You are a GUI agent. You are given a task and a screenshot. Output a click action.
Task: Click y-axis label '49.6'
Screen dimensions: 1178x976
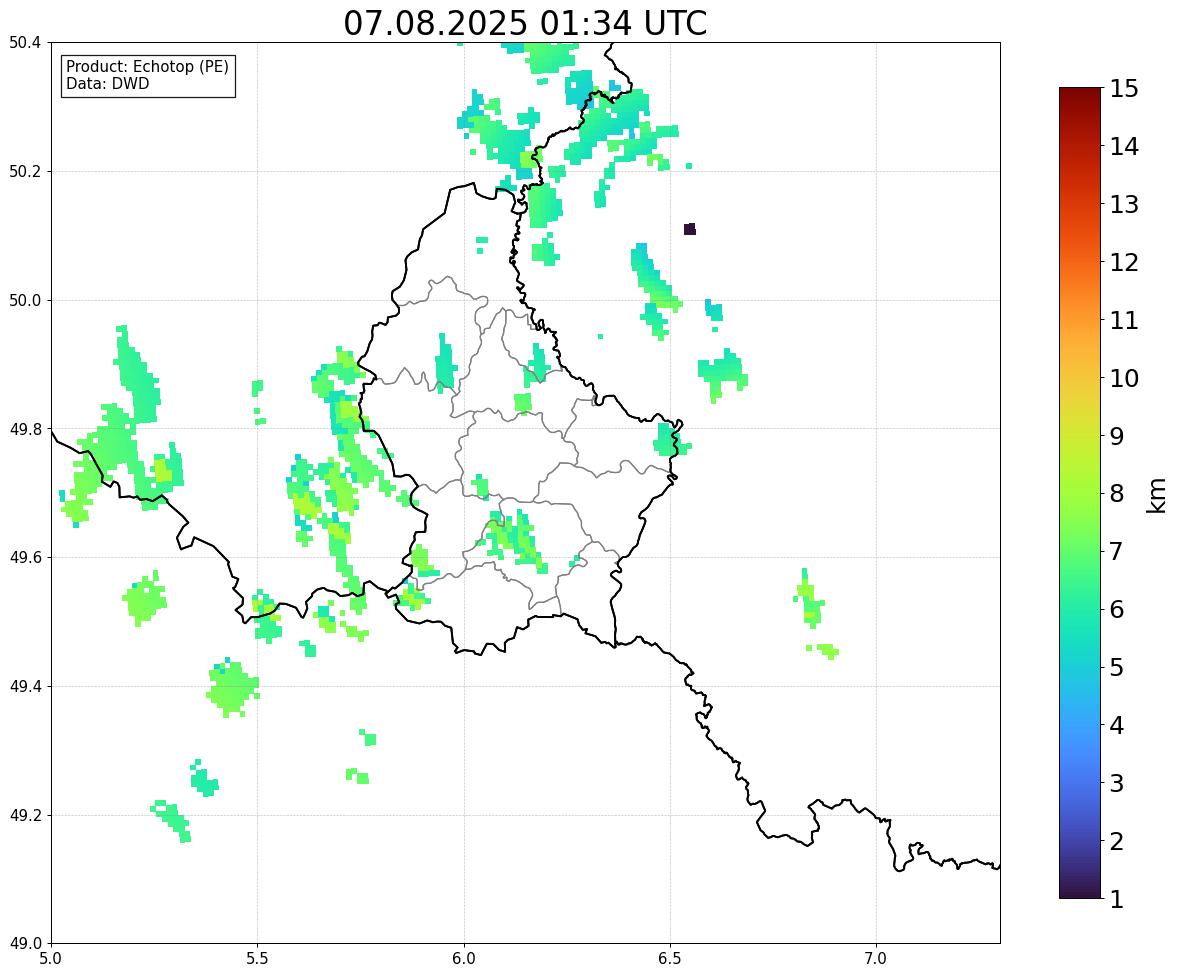pyautogui.click(x=25, y=557)
